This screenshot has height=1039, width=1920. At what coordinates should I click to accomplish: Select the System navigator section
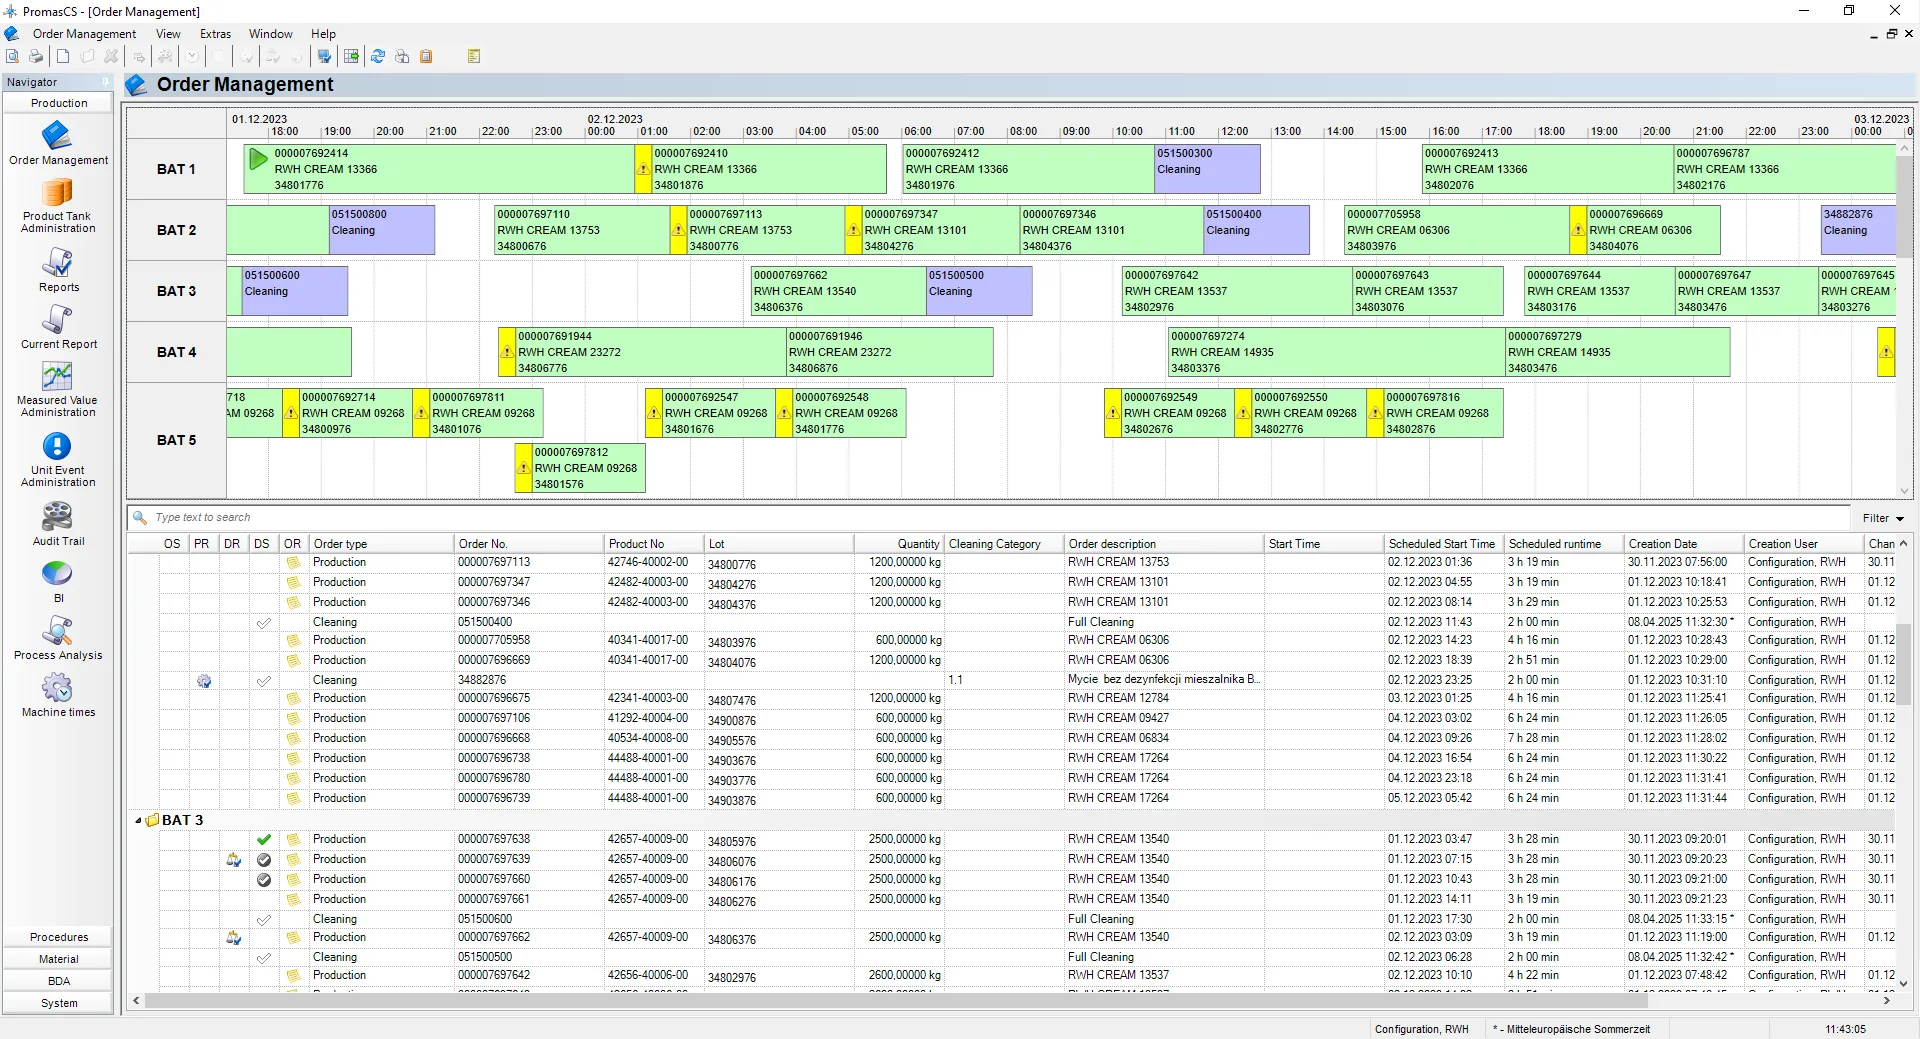point(58,1003)
